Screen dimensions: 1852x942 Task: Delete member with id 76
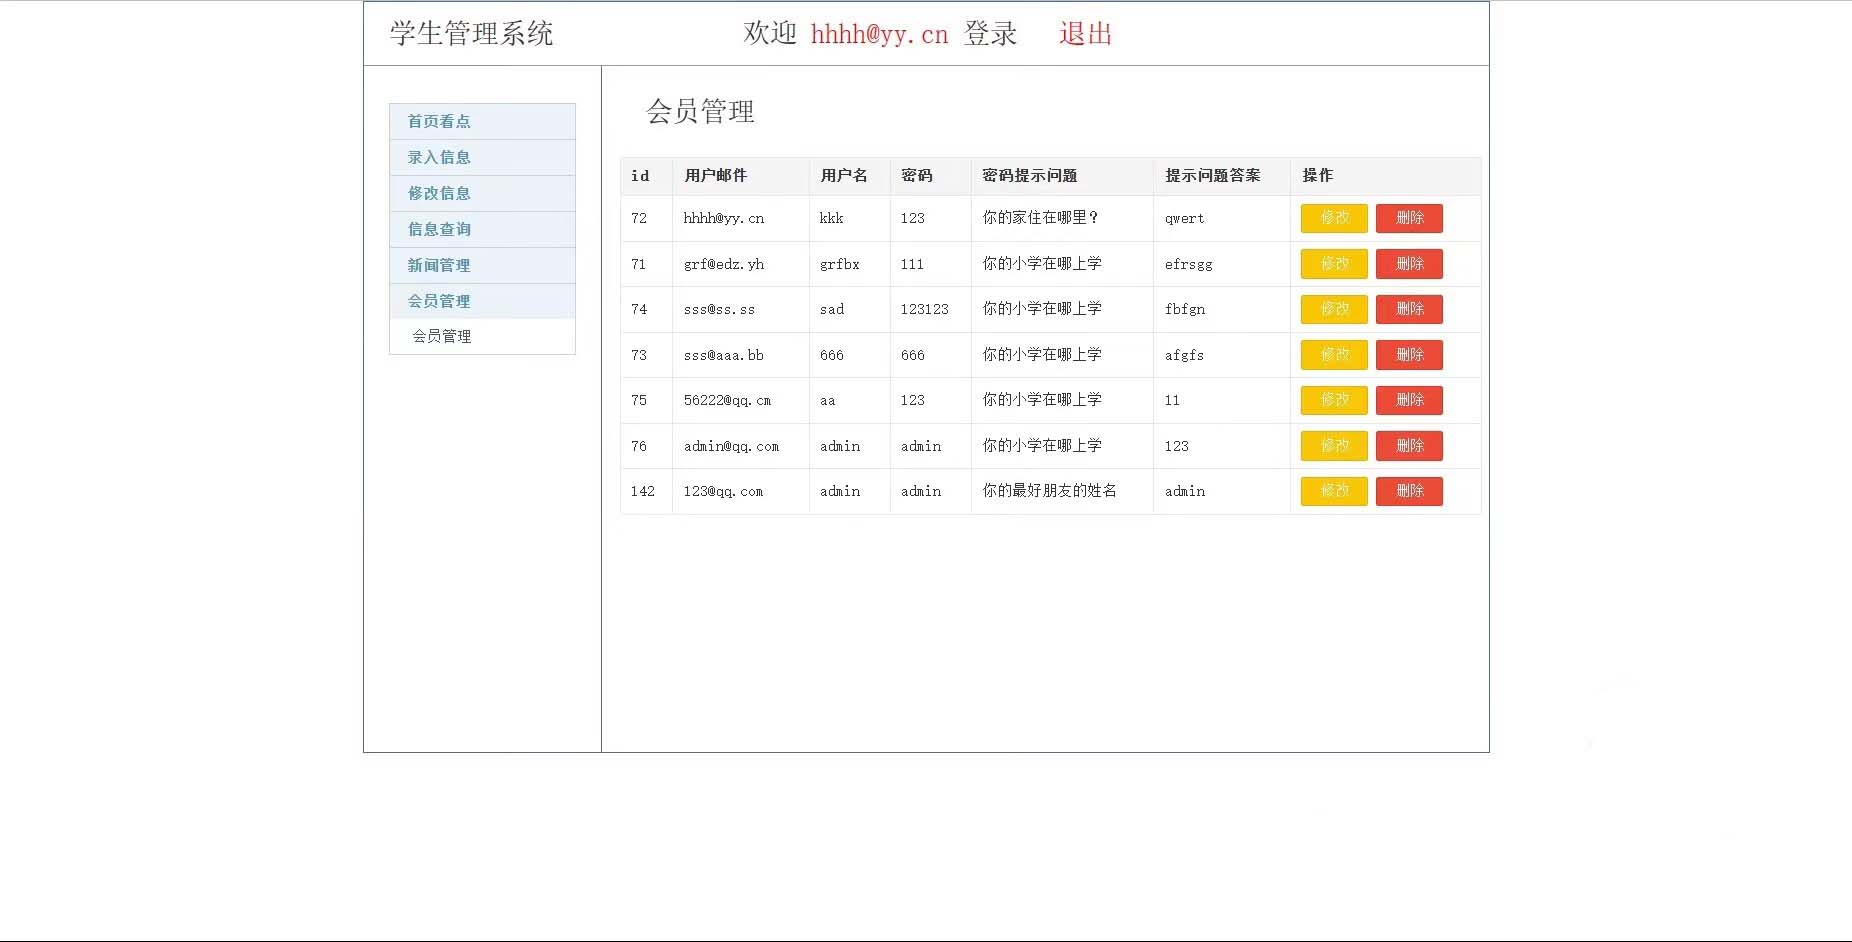click(x=1409, y=446)
